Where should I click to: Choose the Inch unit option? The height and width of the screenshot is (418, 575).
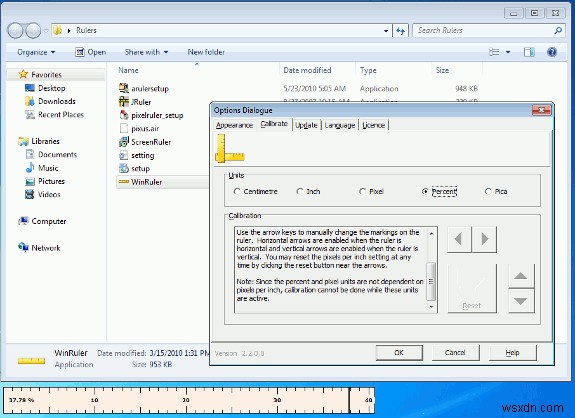(300, 191)
